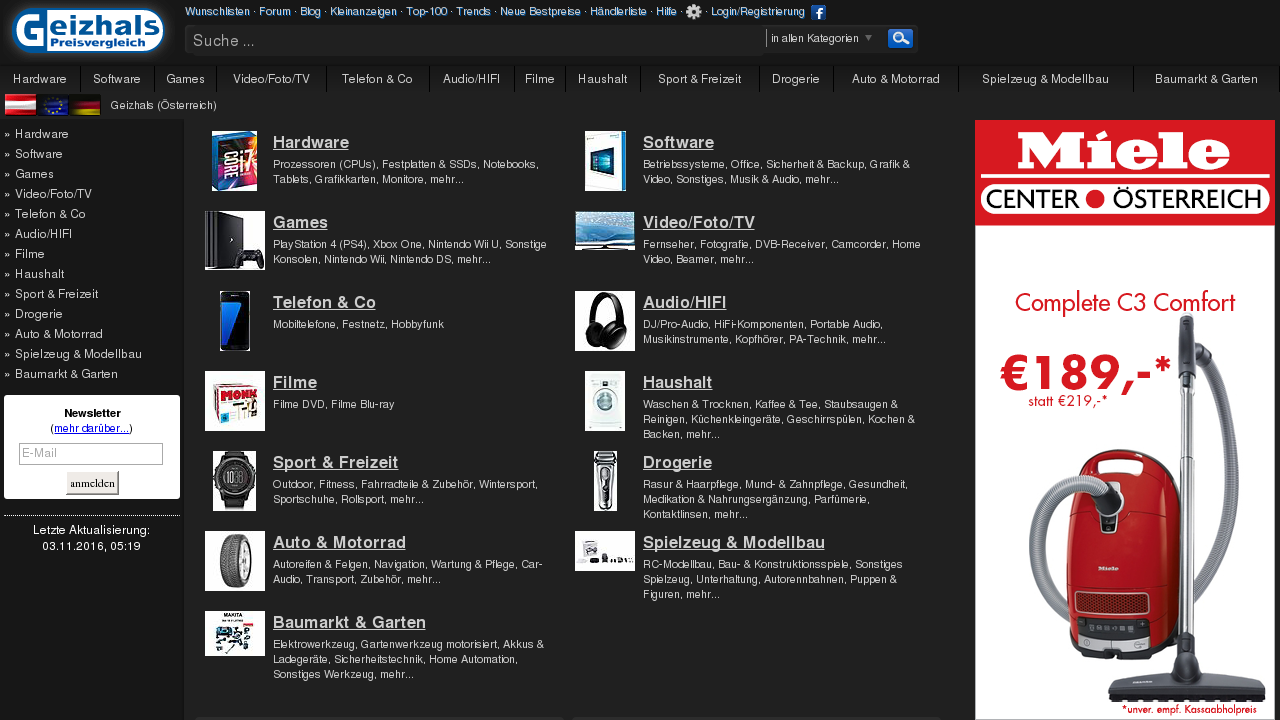Screen dimensions: 1280x720
Task: Open the Hardware category heading
Action: click(x=311, y=142)
